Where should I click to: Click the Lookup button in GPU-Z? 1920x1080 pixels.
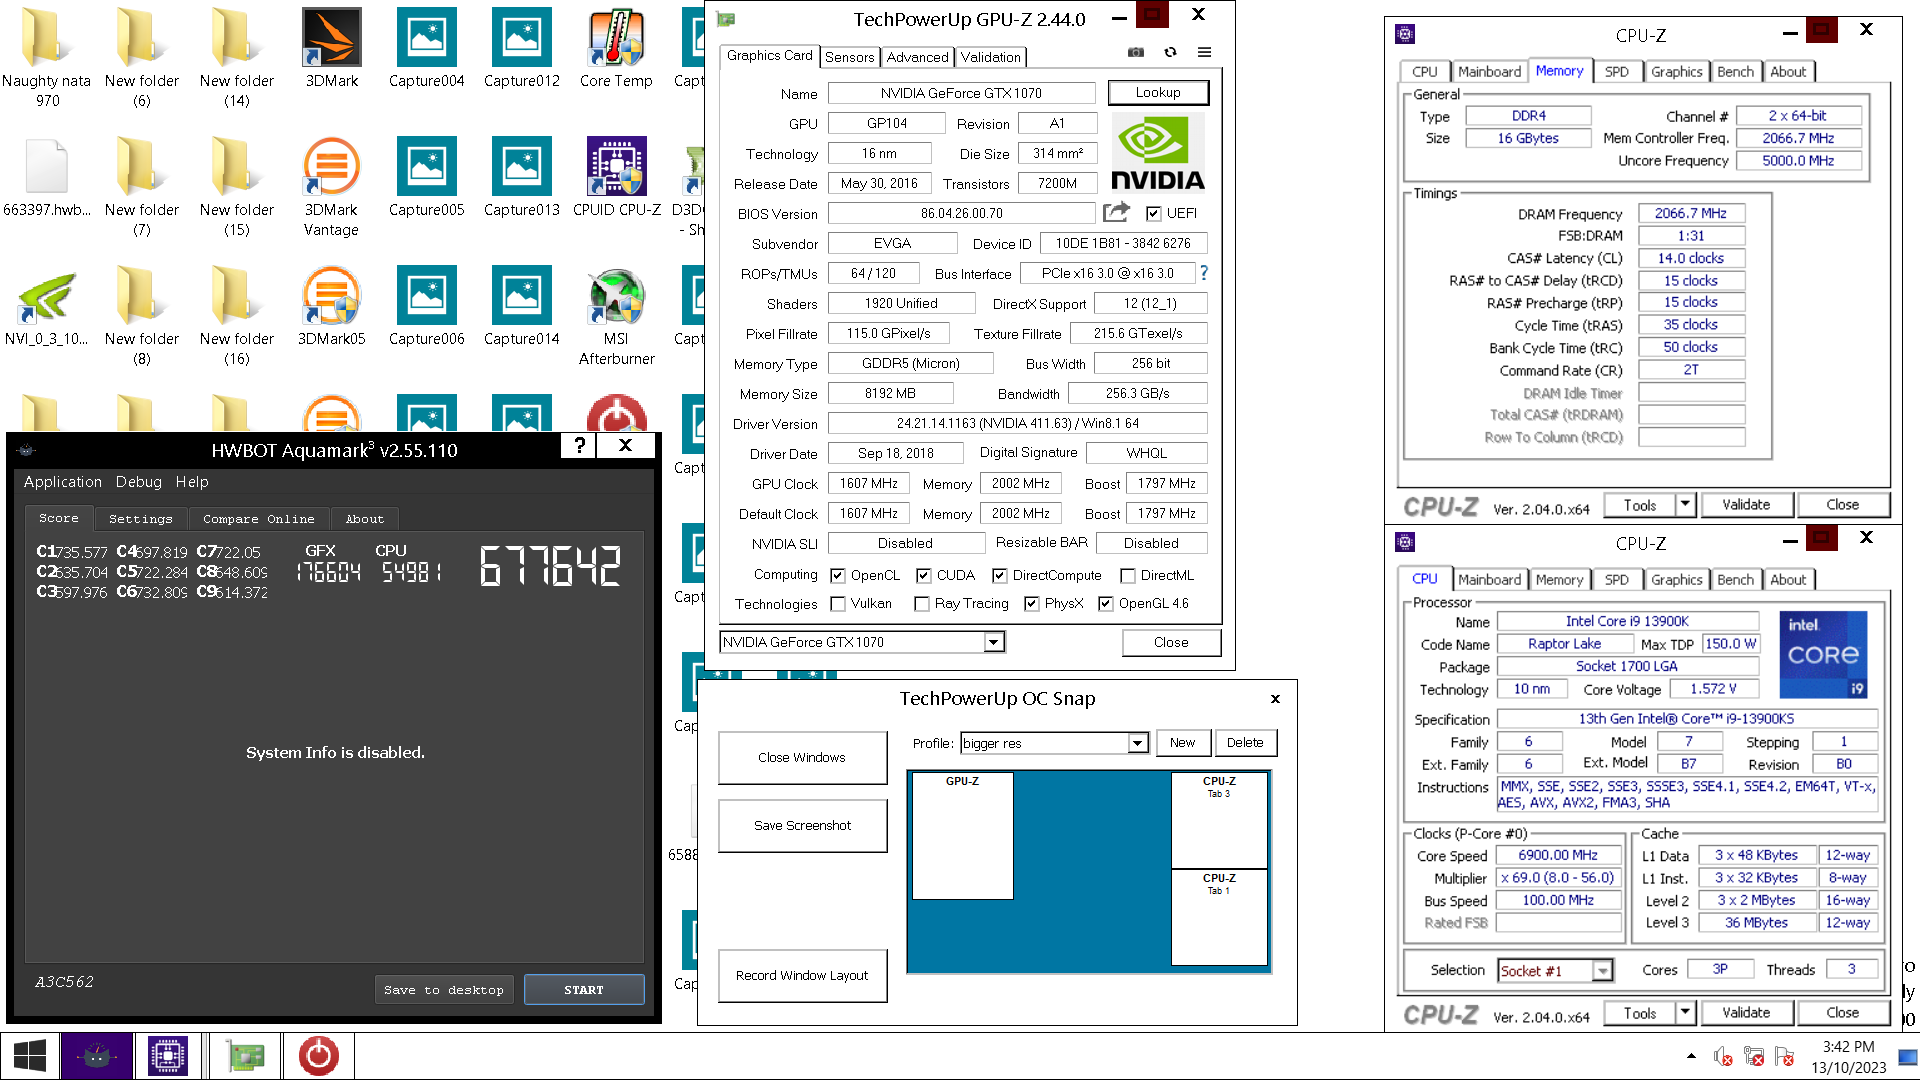1158,92
